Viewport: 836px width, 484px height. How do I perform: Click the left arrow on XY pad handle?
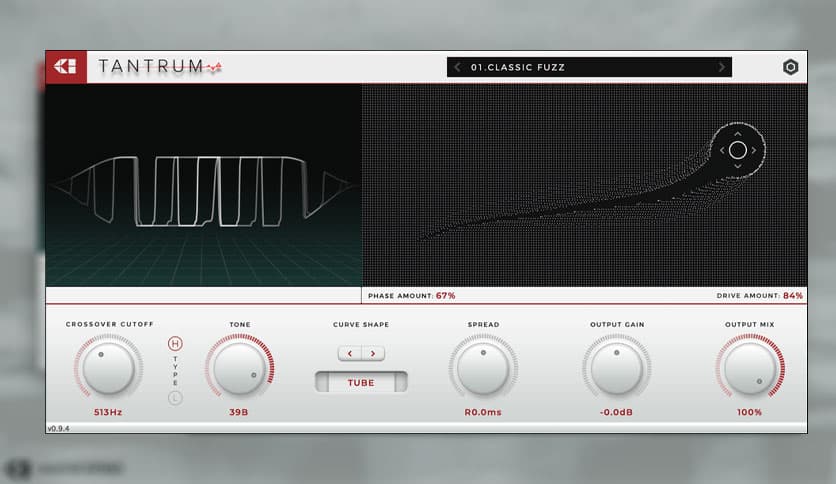pos(722,151)
